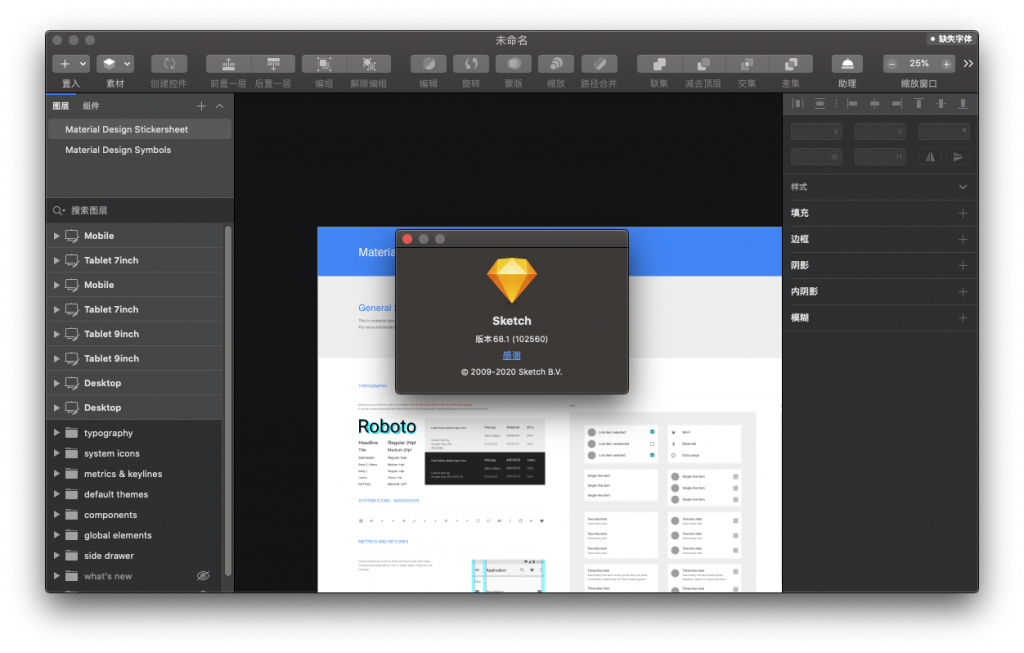
Task: Open the 素材 data icon
Action: (x=109, y=63)
